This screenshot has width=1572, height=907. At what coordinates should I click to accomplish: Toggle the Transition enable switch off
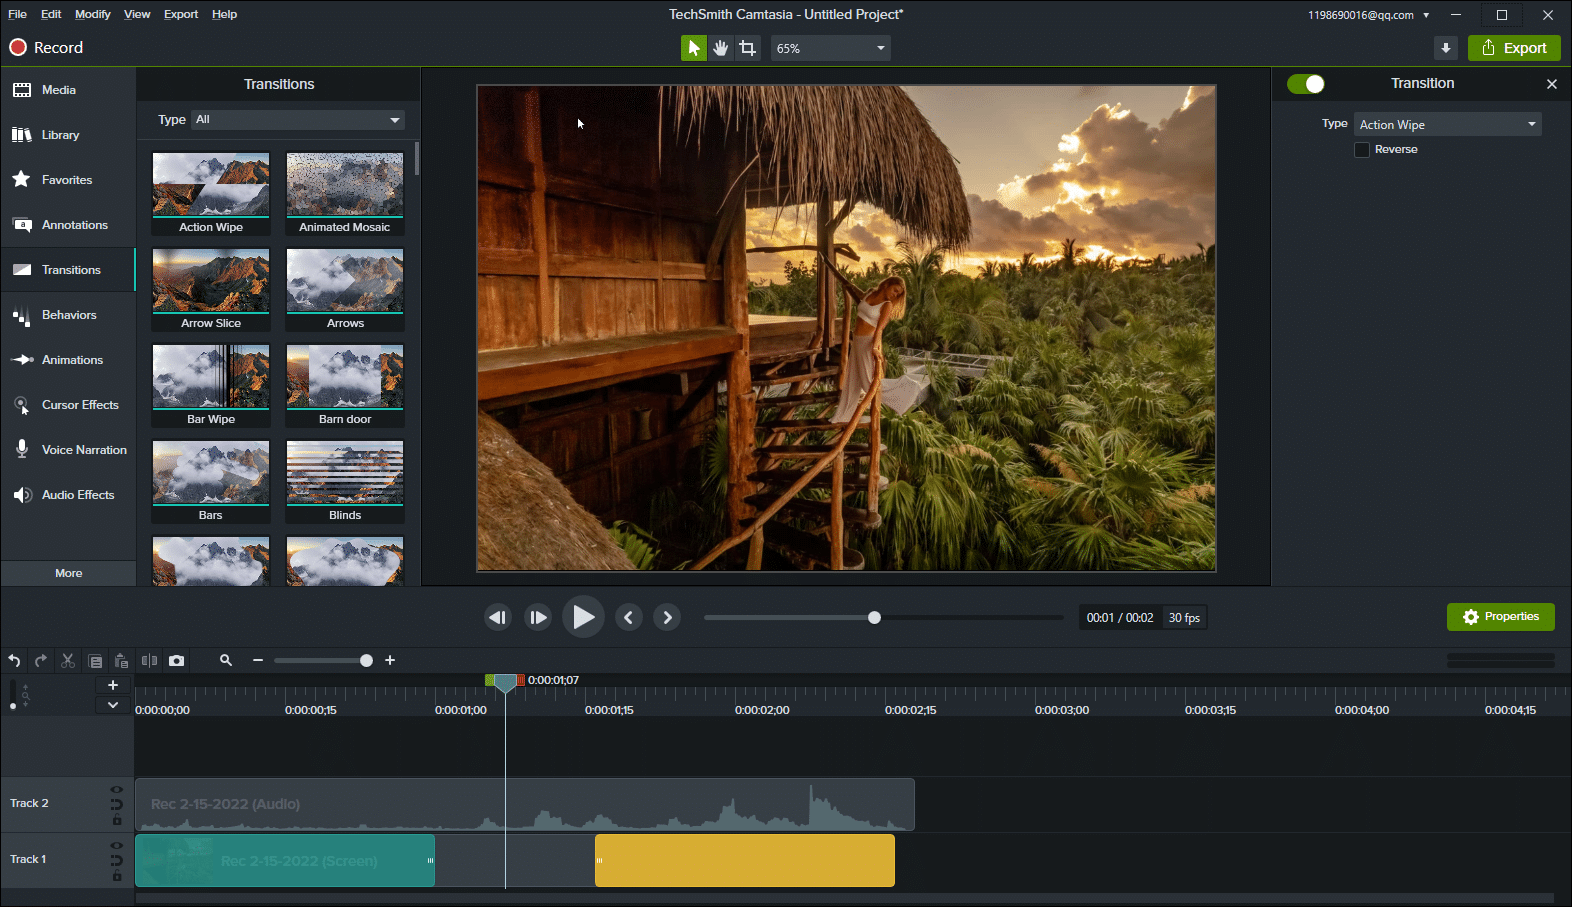coord(1306,84)
